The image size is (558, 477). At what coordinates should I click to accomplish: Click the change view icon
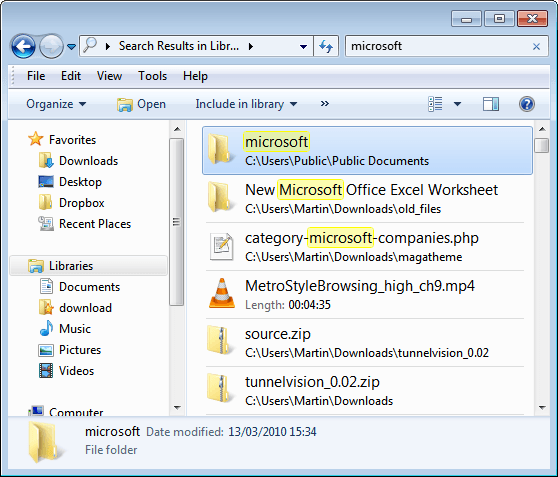tap(435, 104)
